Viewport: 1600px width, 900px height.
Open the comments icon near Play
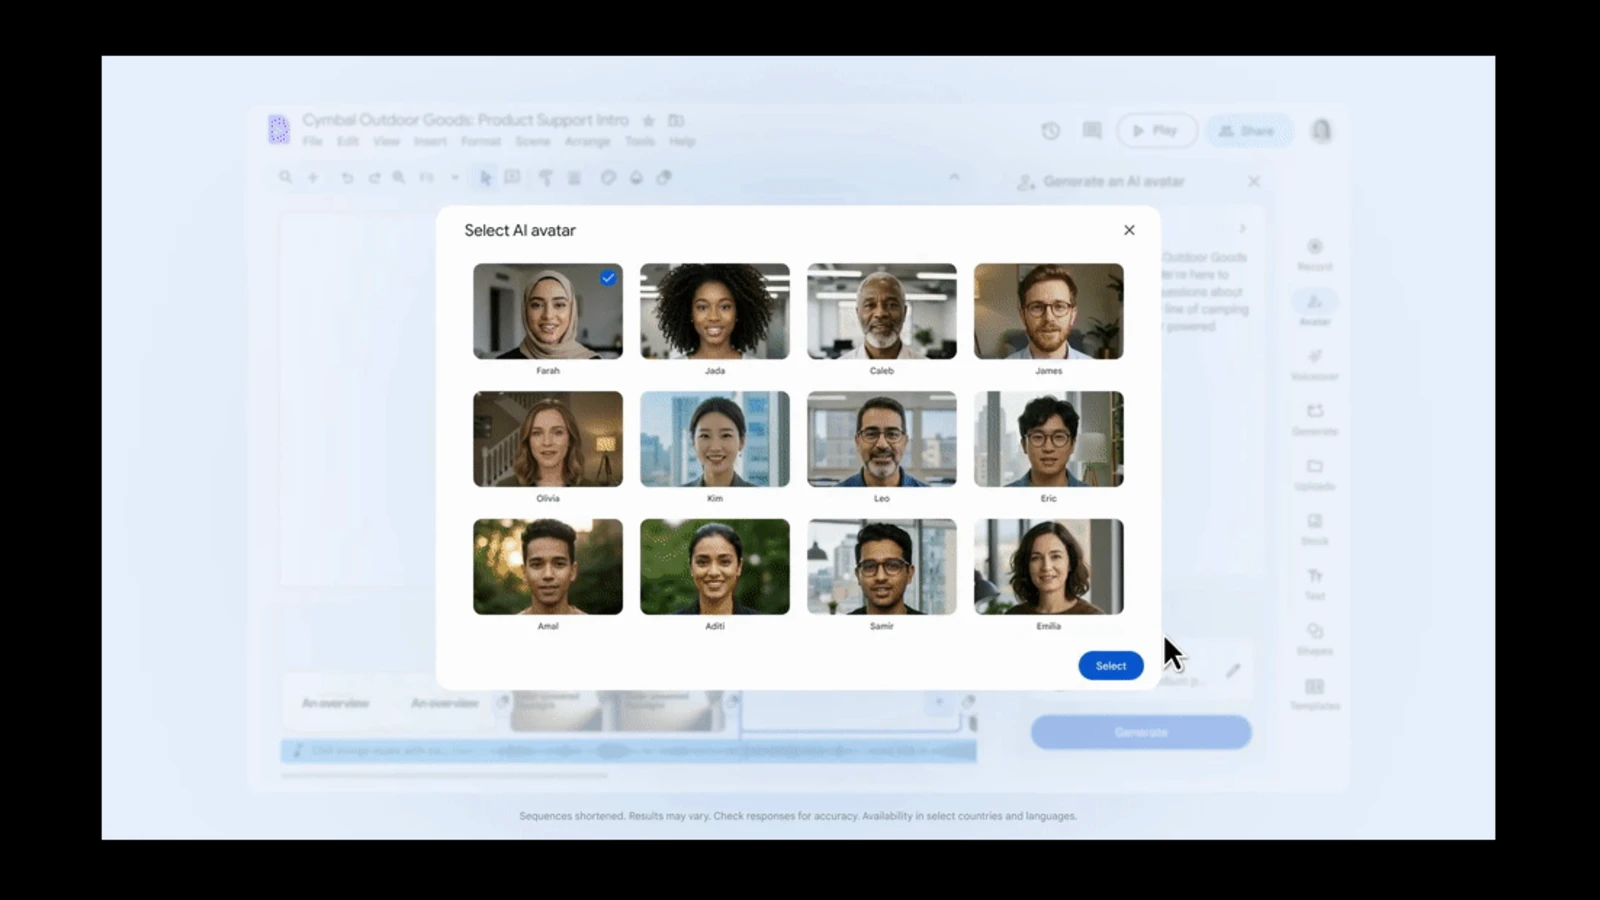coord(1092,131)
